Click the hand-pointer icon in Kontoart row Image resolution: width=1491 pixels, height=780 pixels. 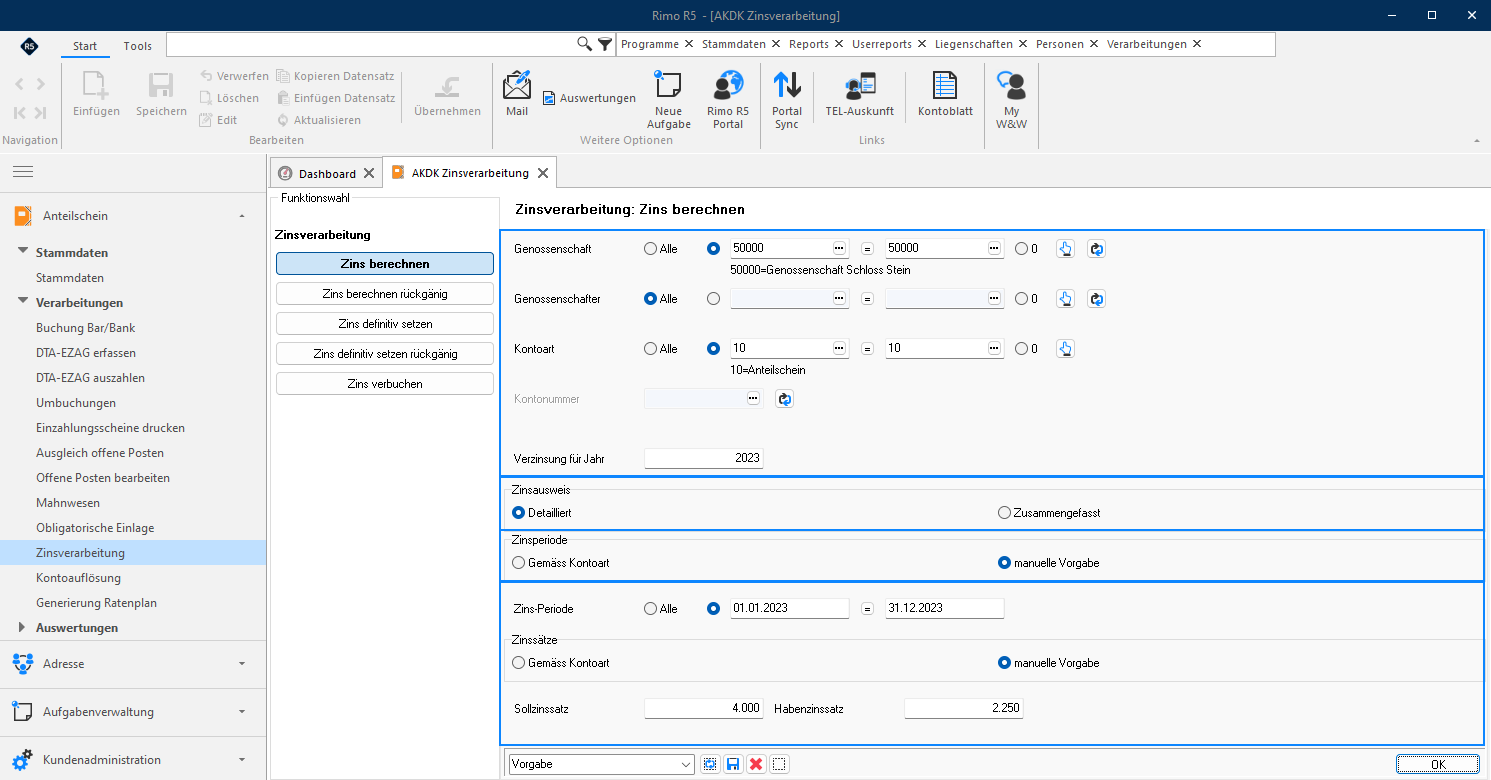tap(1065, 349)
